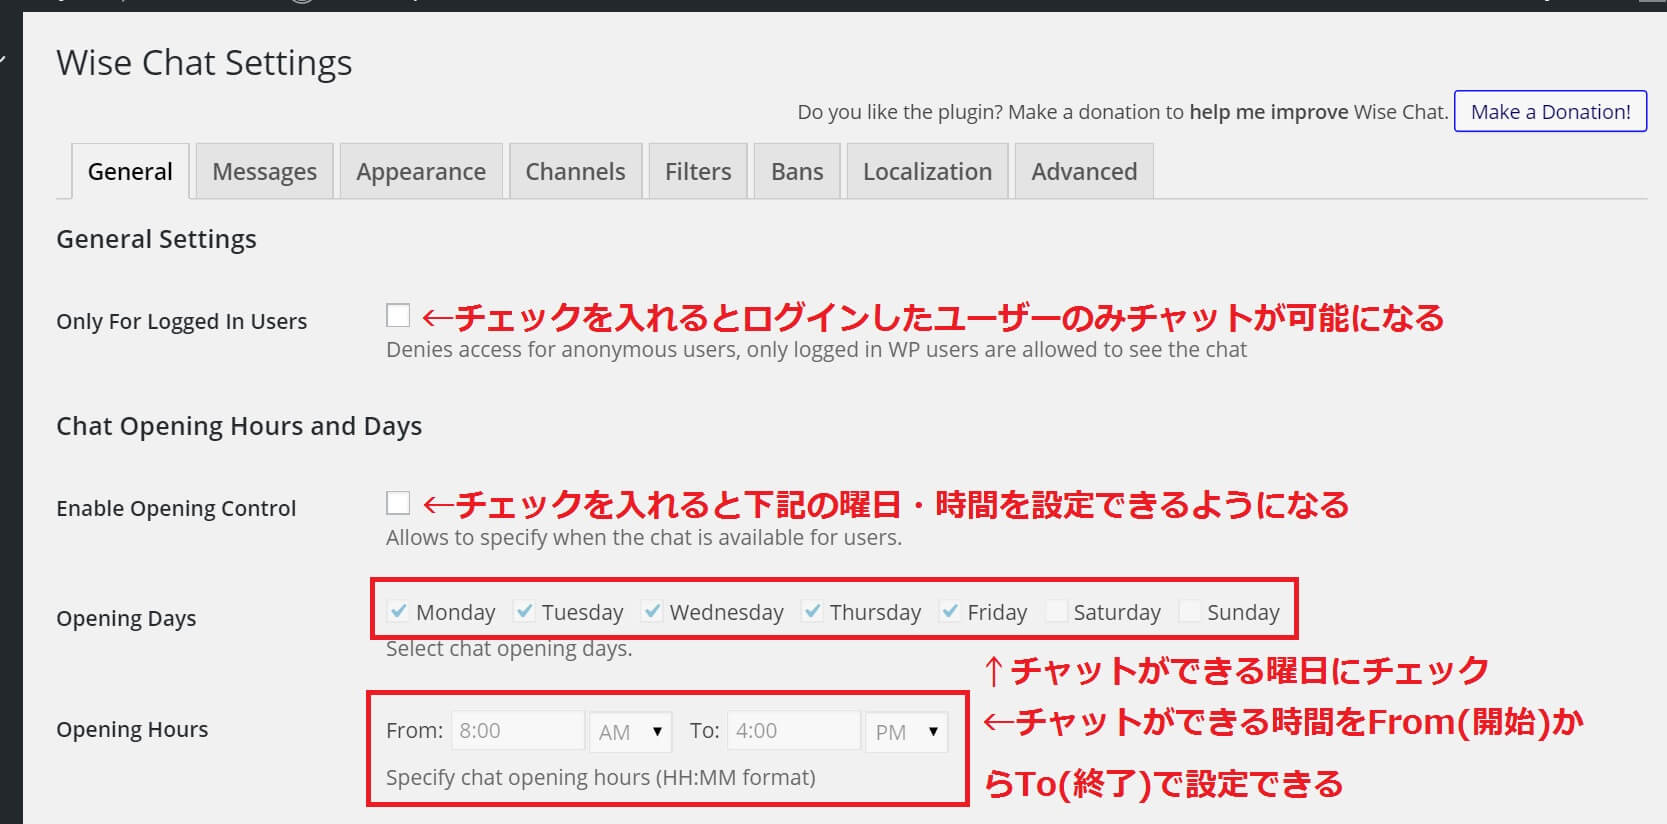Click the Wise Chat Settings heading
This screenshot has height=824, width=1667.
pos(204,63)
